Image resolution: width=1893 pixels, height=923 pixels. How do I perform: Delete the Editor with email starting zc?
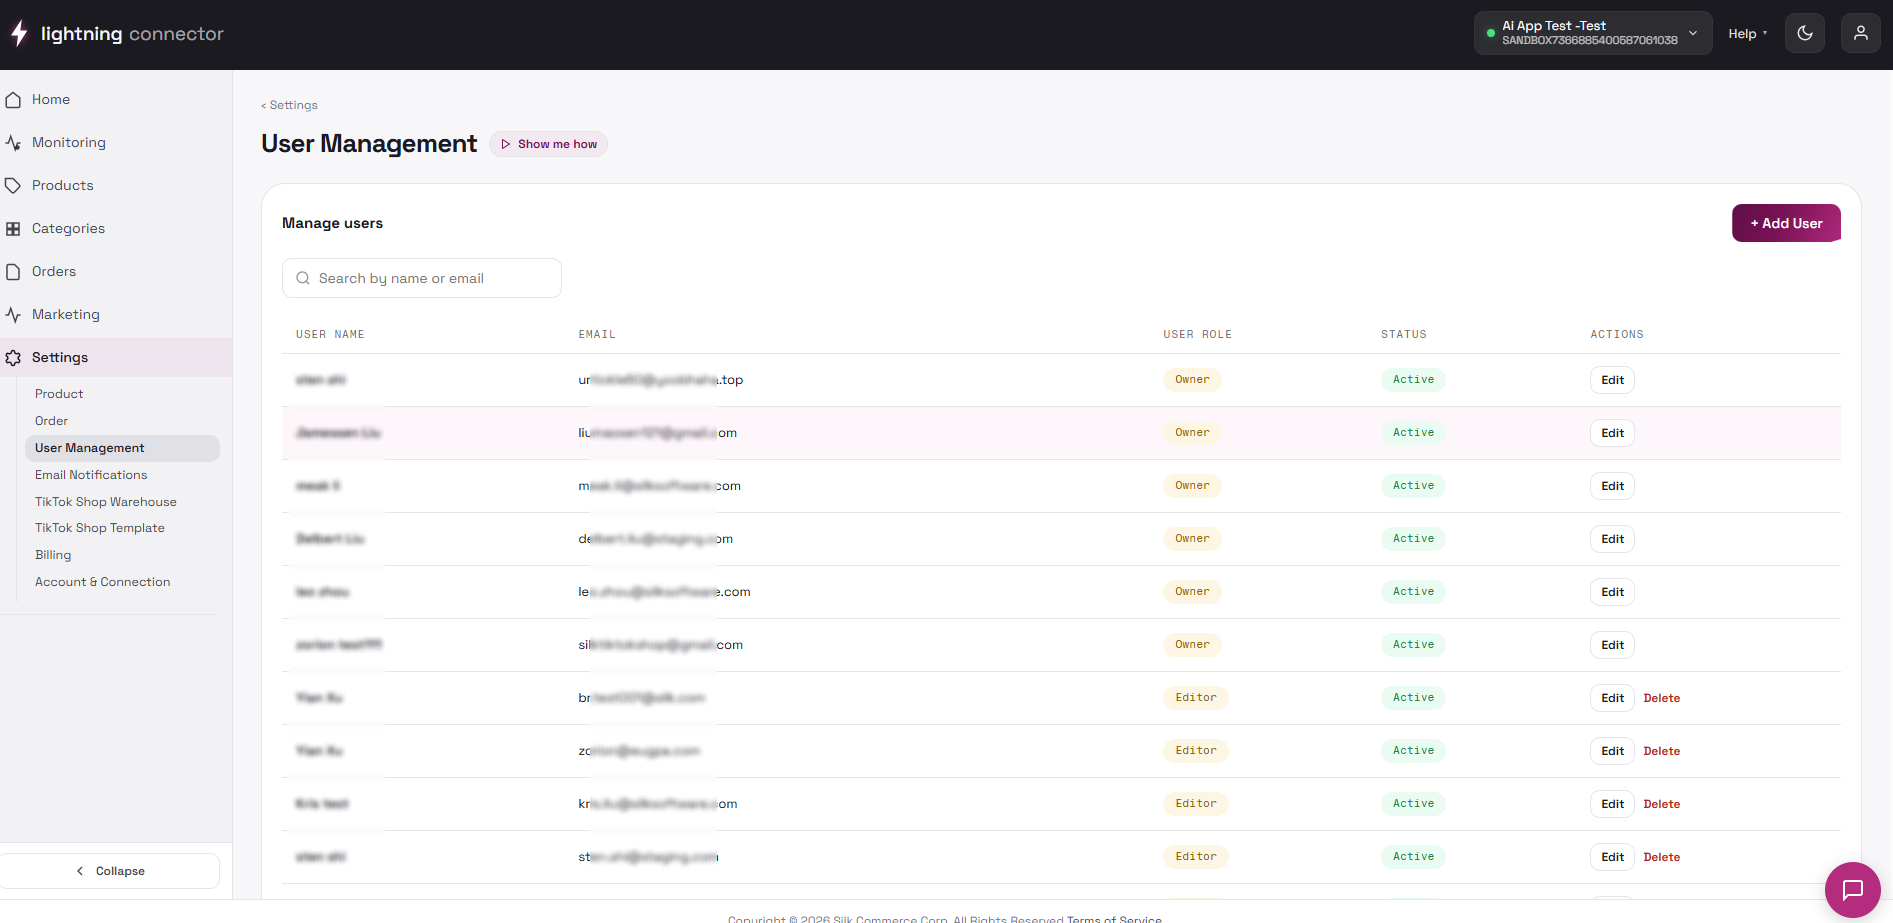(x=1661, y=751)
